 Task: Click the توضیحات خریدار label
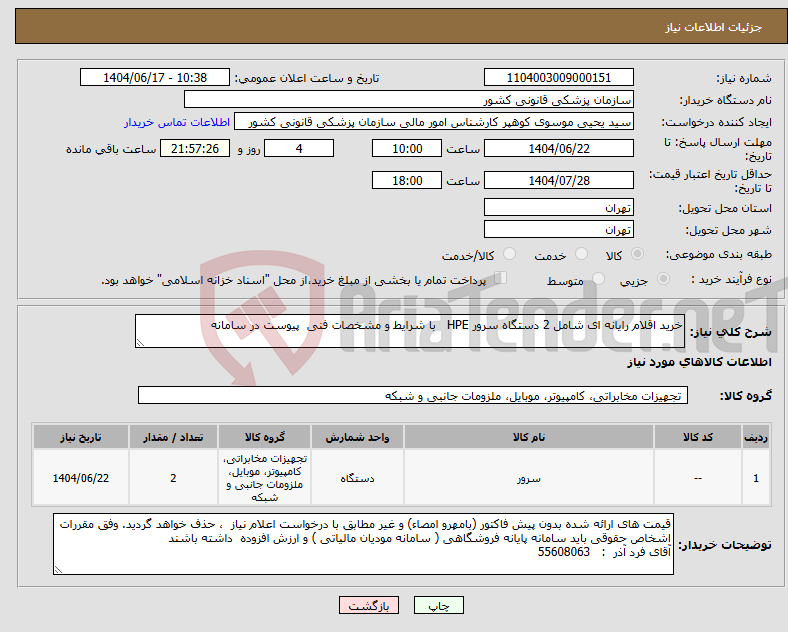pyautogui.click(x=725, y=545)
